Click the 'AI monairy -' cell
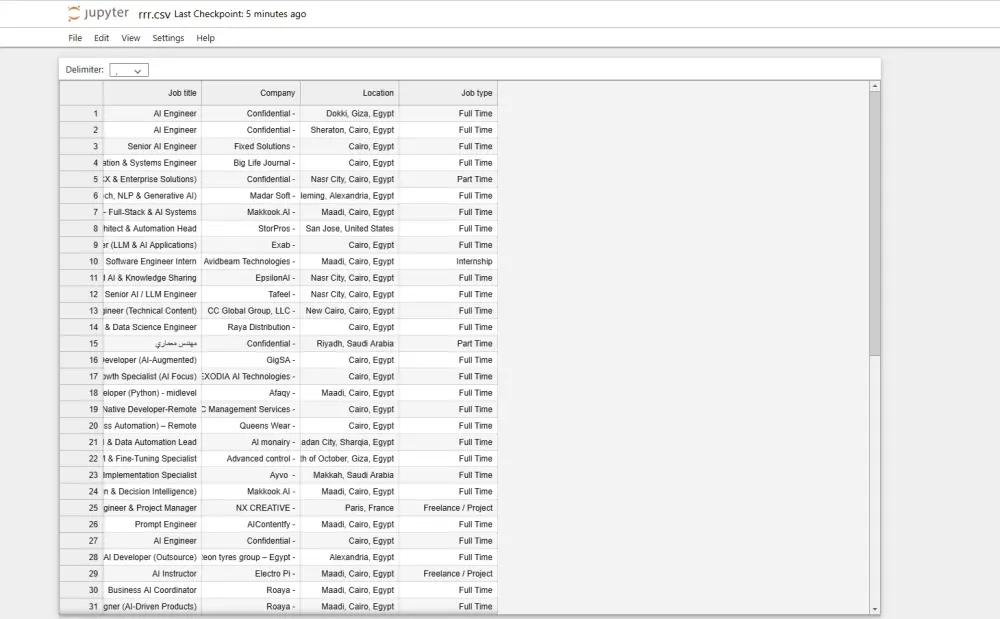Screen dimensions: 1000x619 [251, 442]
